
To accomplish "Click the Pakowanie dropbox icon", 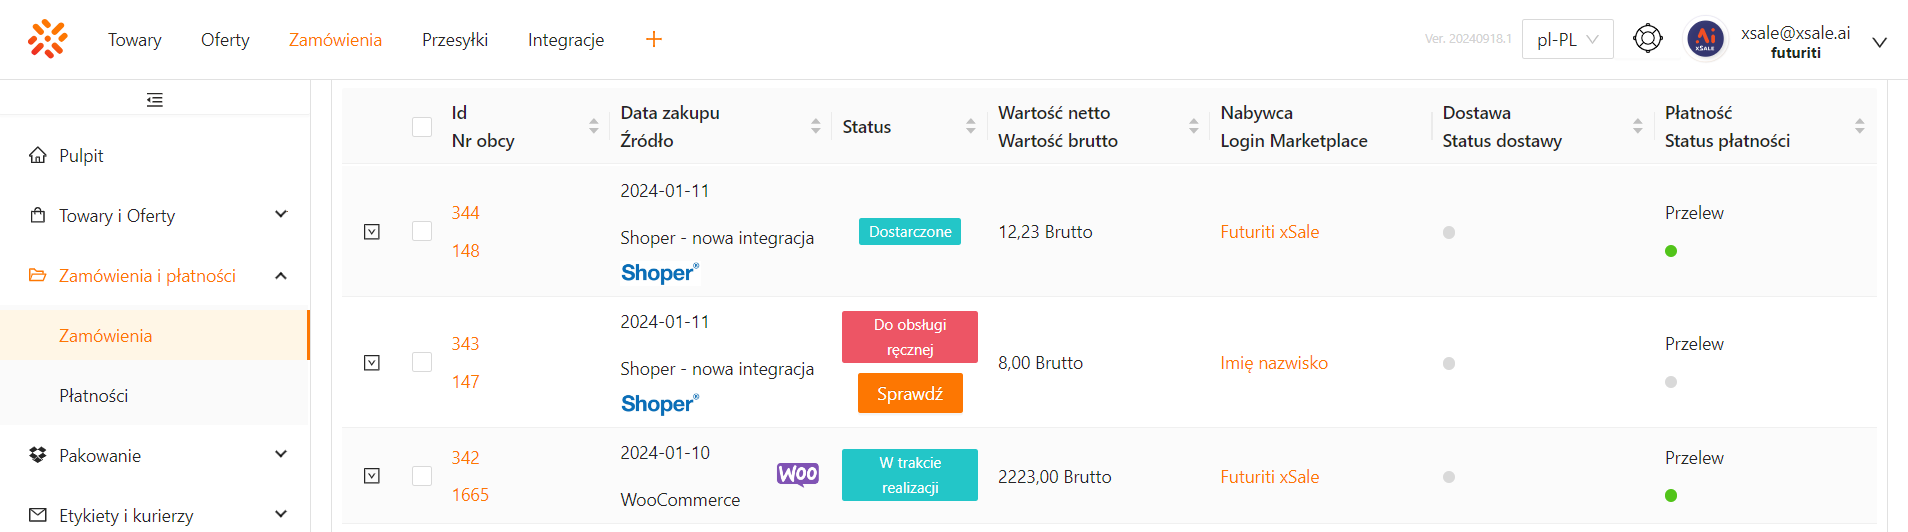I will 38,456.
